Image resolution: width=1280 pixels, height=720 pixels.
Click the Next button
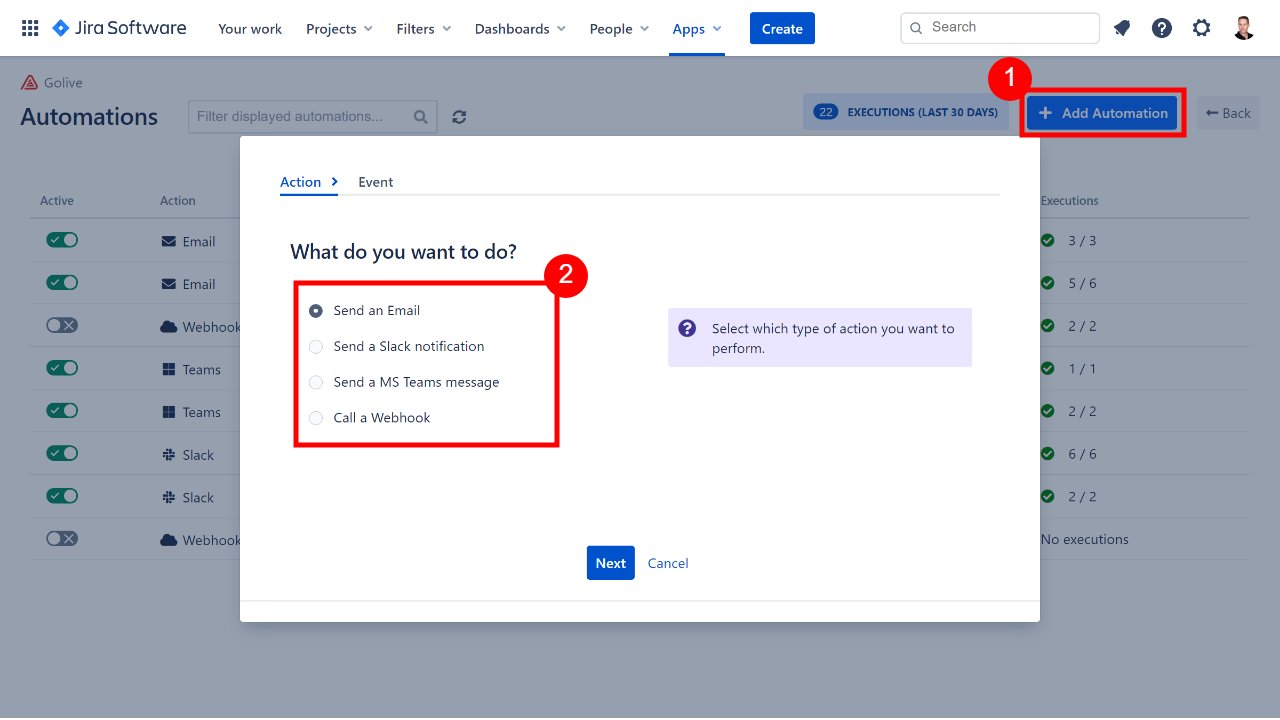(610, 563)
